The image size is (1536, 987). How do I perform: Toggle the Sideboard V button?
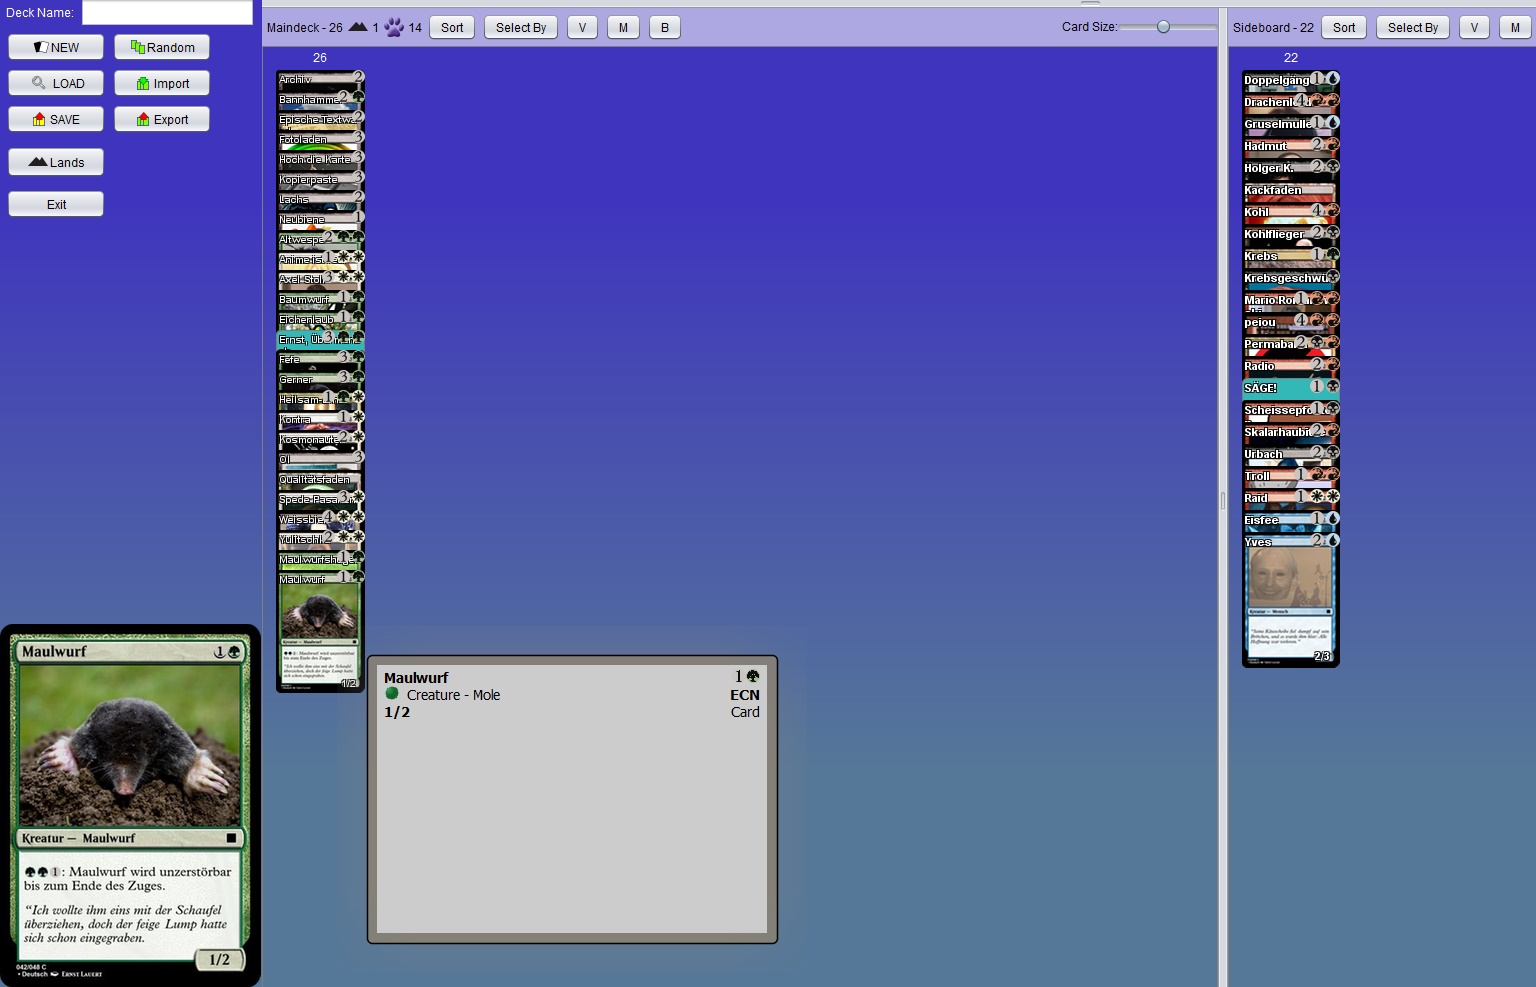[1474, 27]
